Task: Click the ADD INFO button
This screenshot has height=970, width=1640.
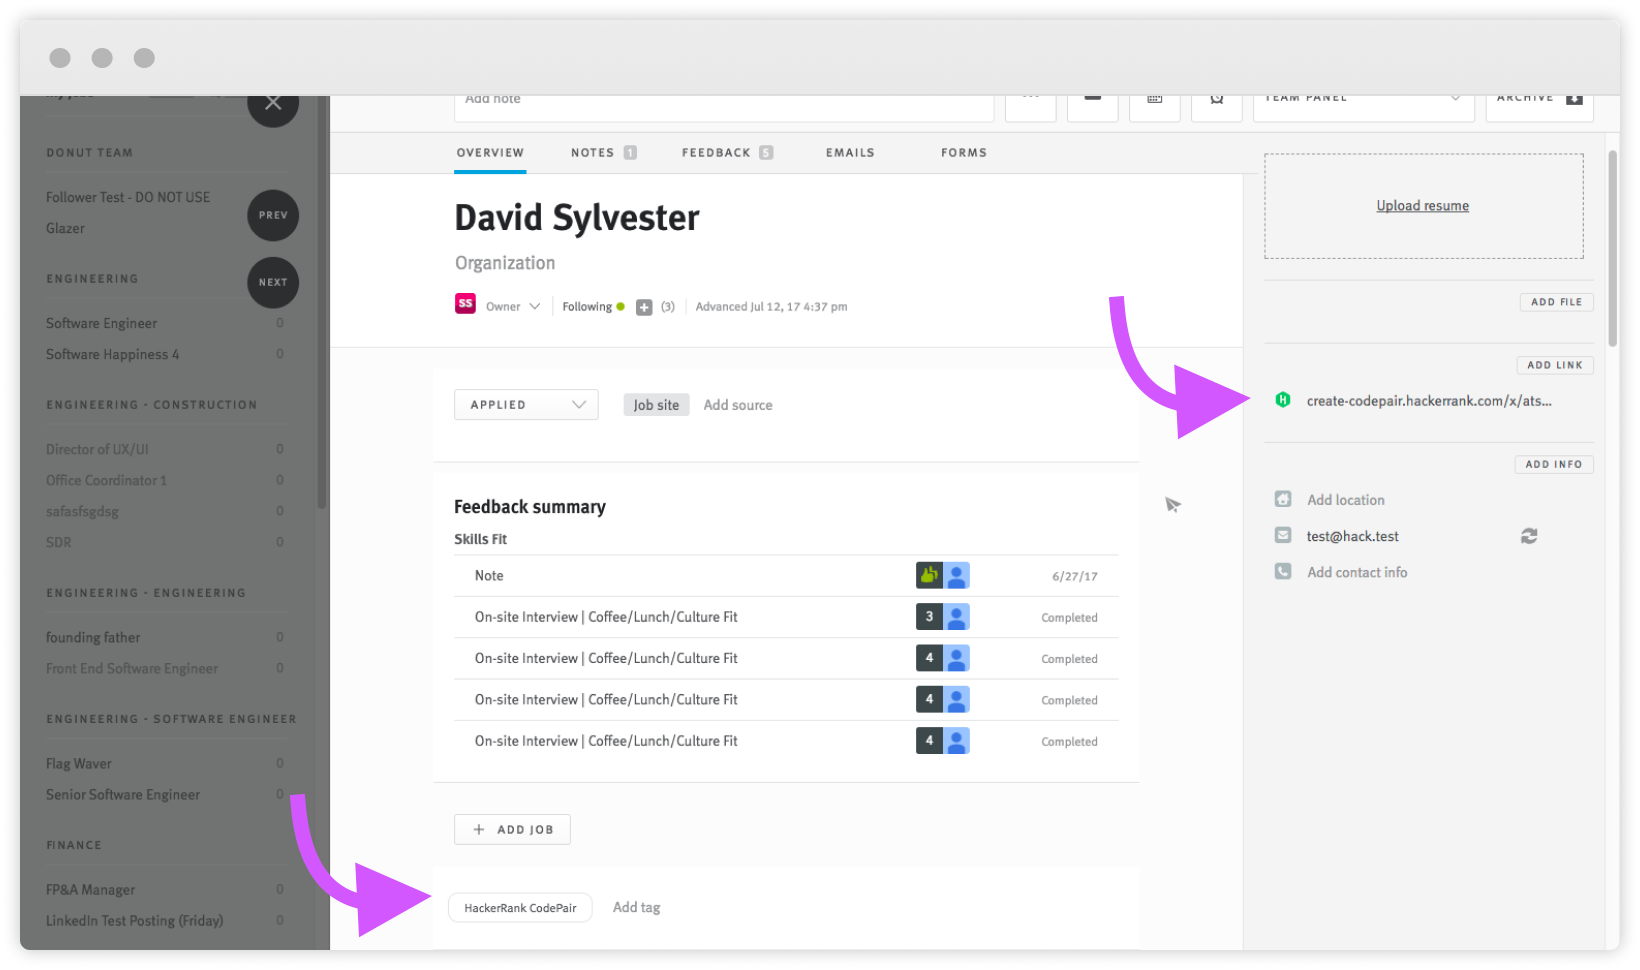Action: 1553,464
